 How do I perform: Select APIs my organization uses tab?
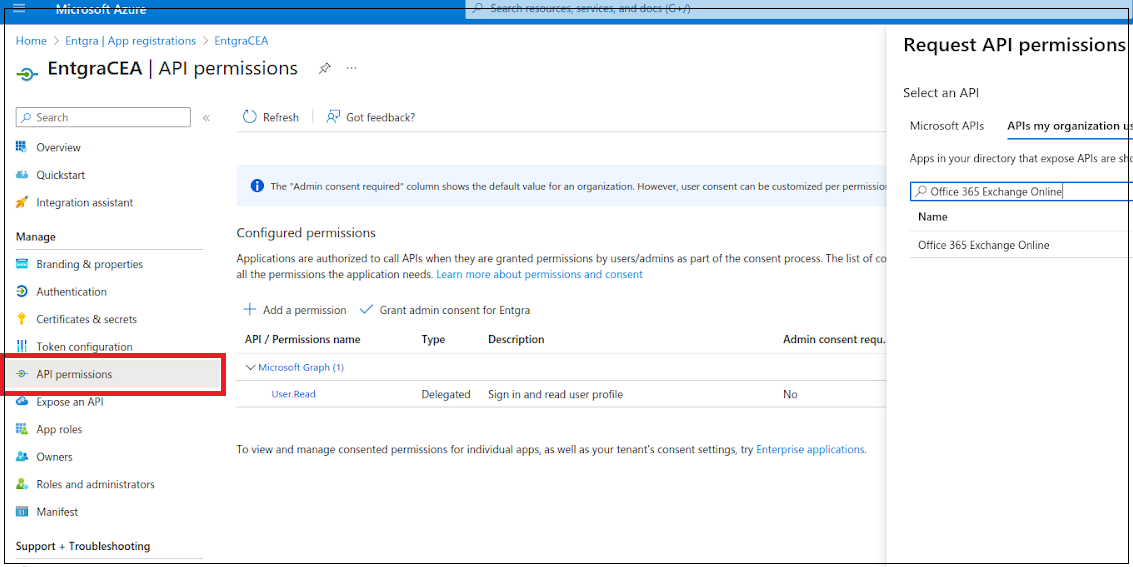[1069, 126]
